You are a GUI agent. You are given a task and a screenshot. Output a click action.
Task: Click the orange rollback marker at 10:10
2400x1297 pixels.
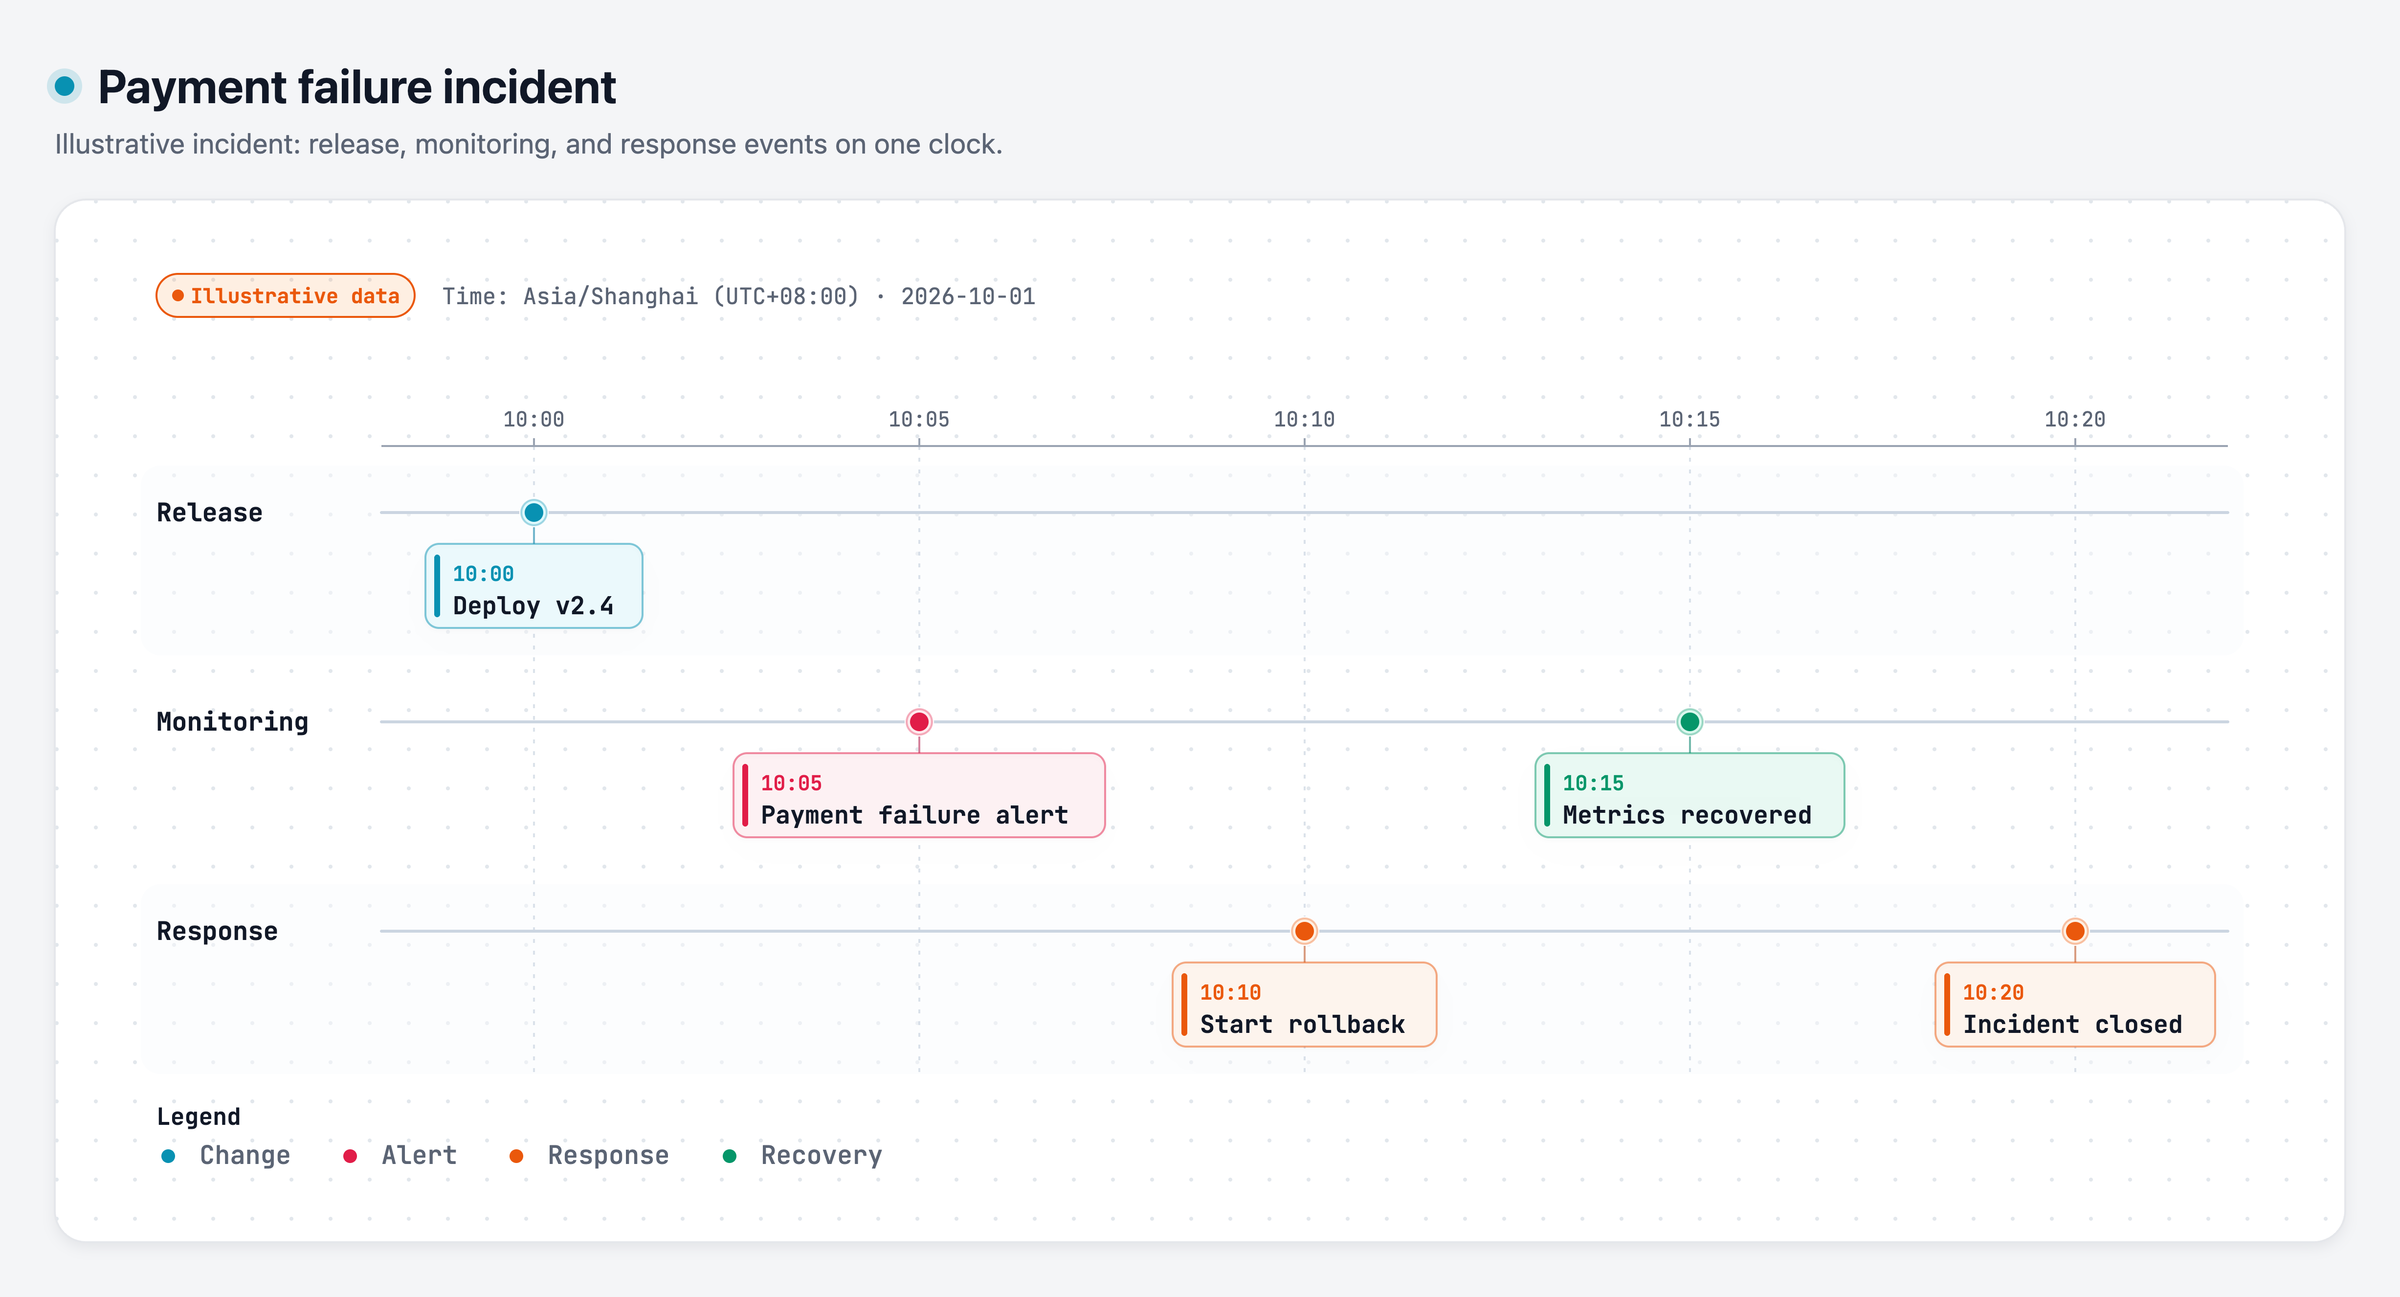(1304, 931)
